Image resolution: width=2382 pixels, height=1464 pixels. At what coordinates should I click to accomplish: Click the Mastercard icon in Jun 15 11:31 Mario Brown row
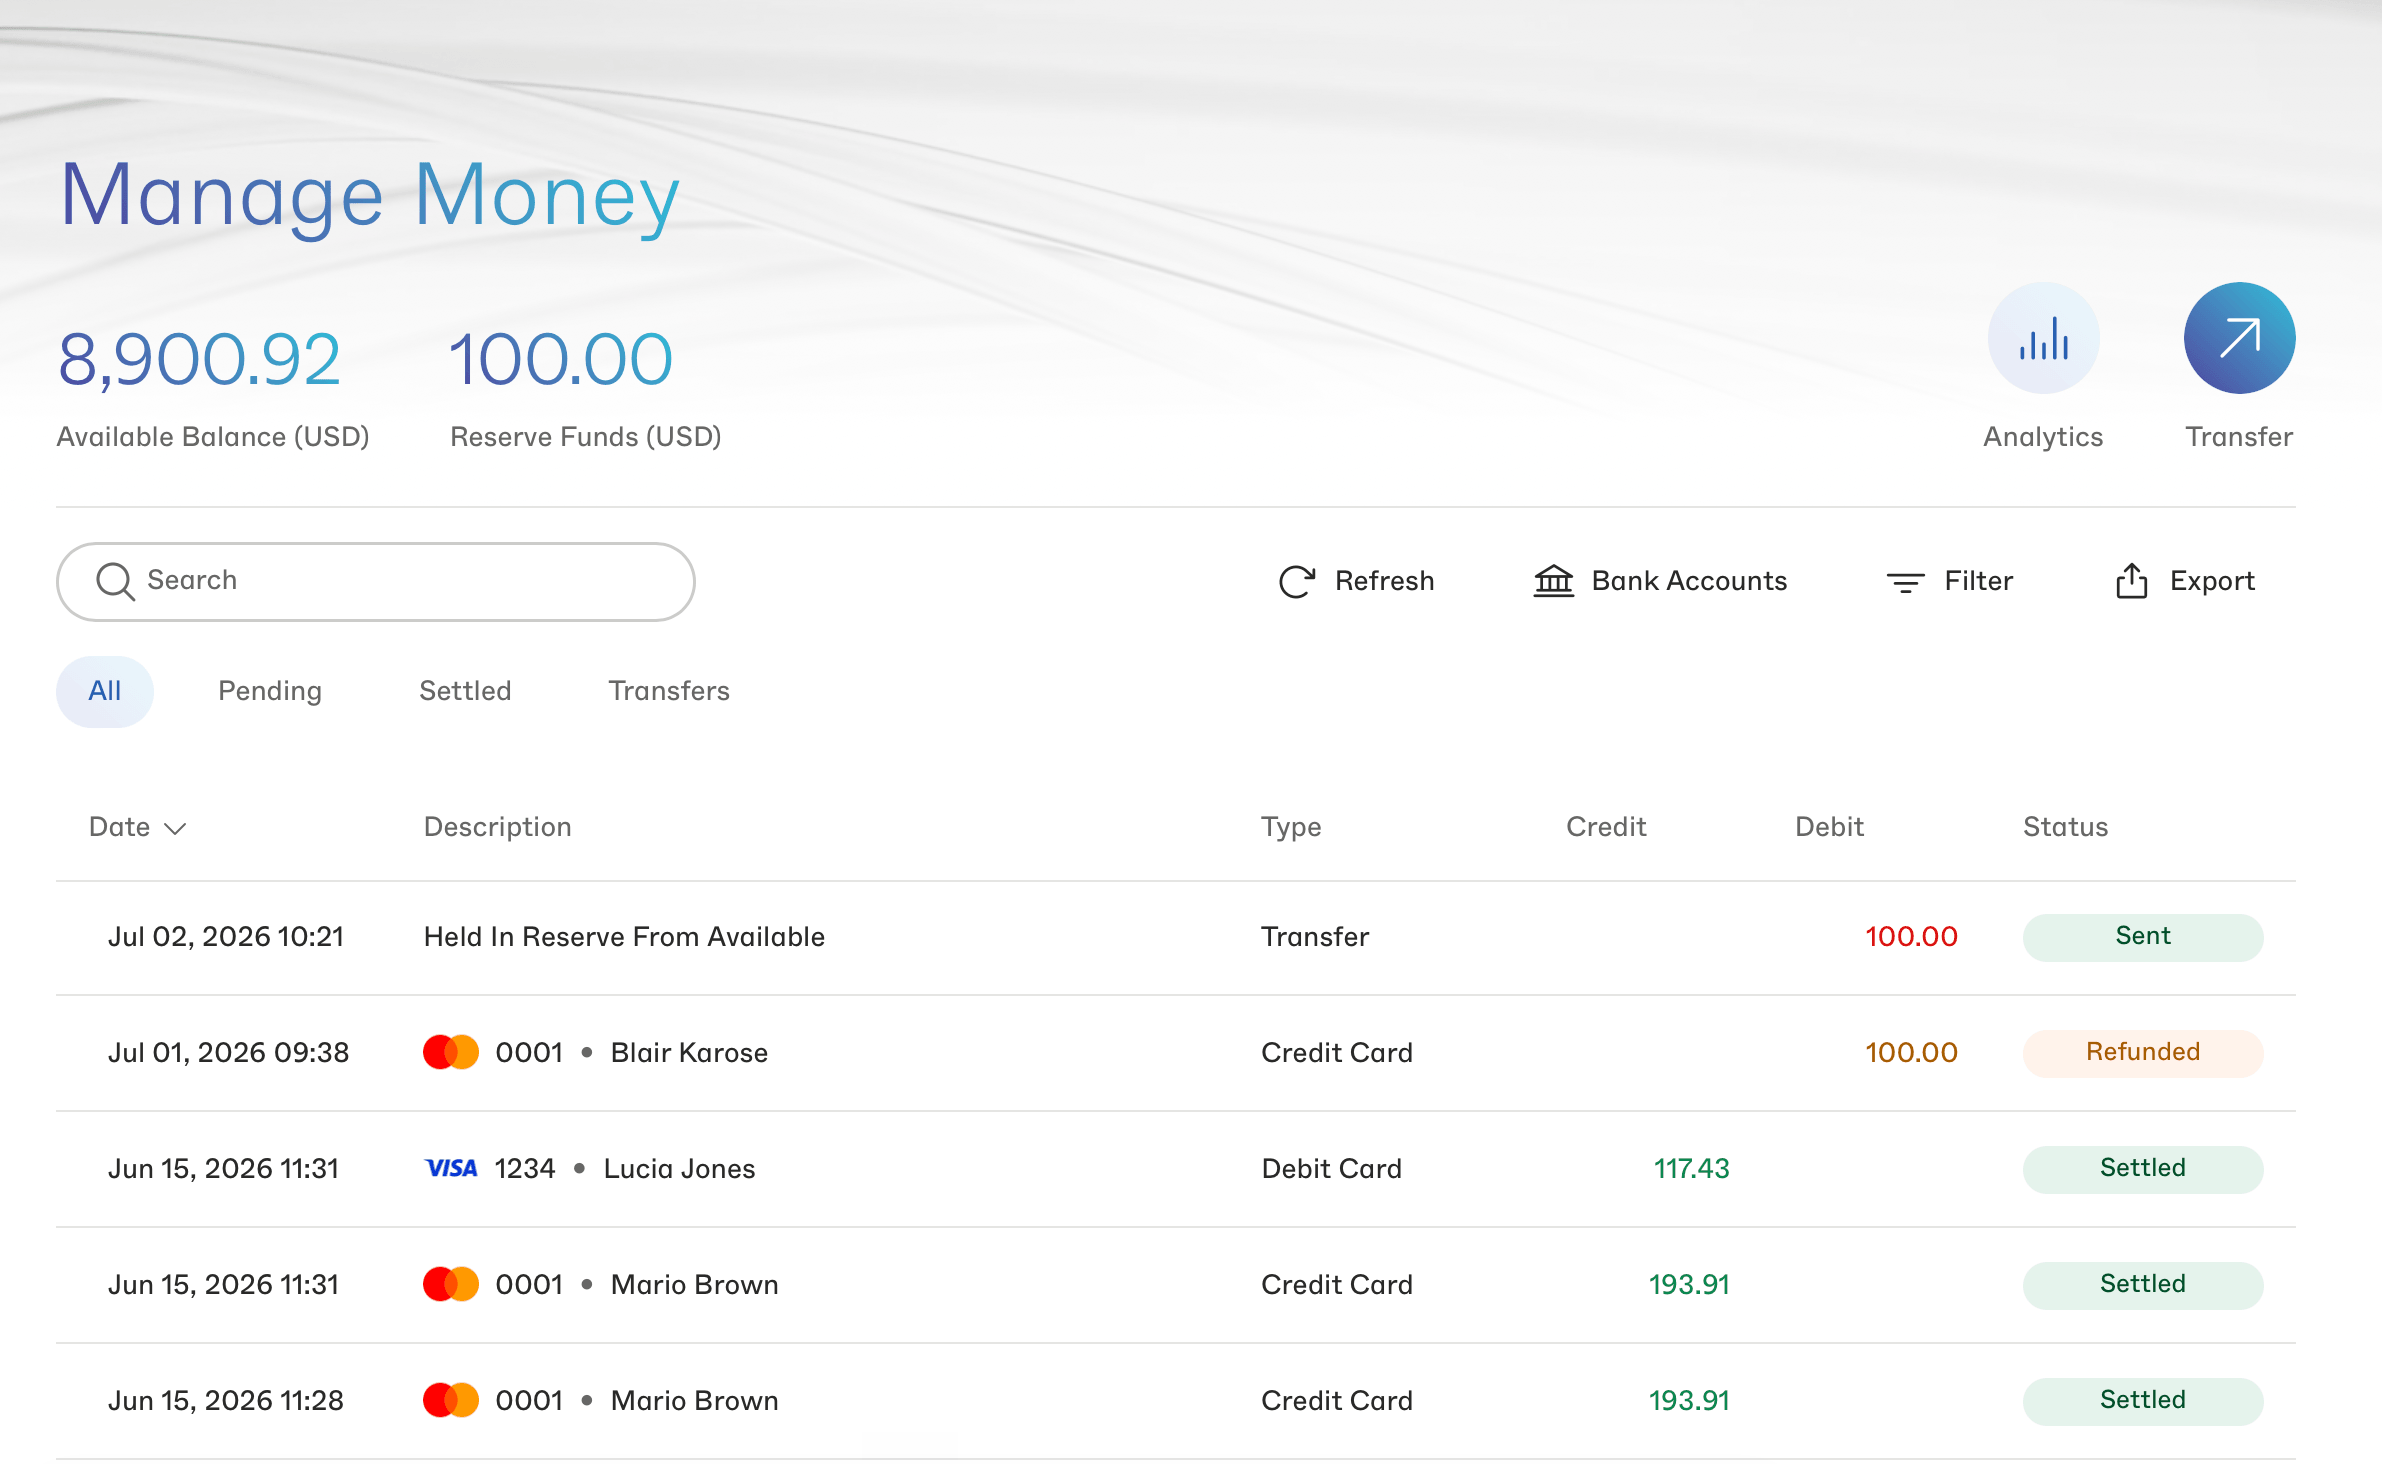[450, 1284]
